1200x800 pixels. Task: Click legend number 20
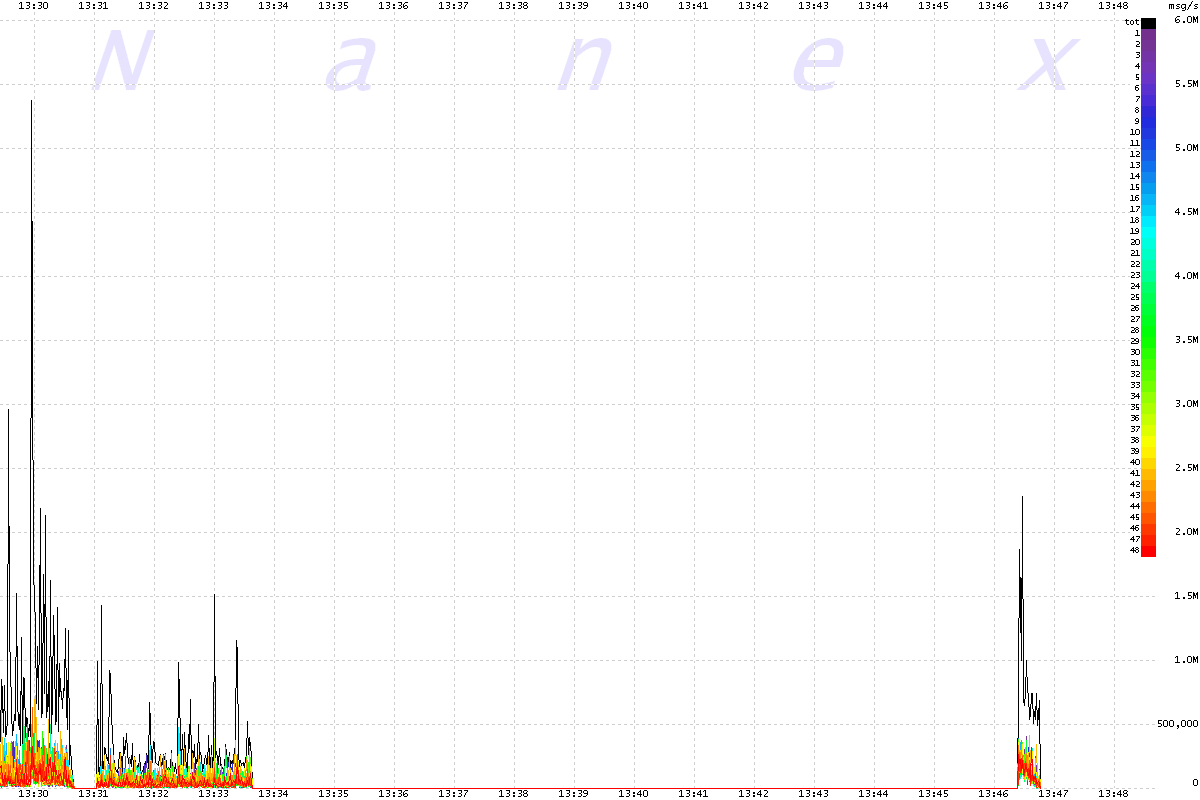(x=1135, y=242)
